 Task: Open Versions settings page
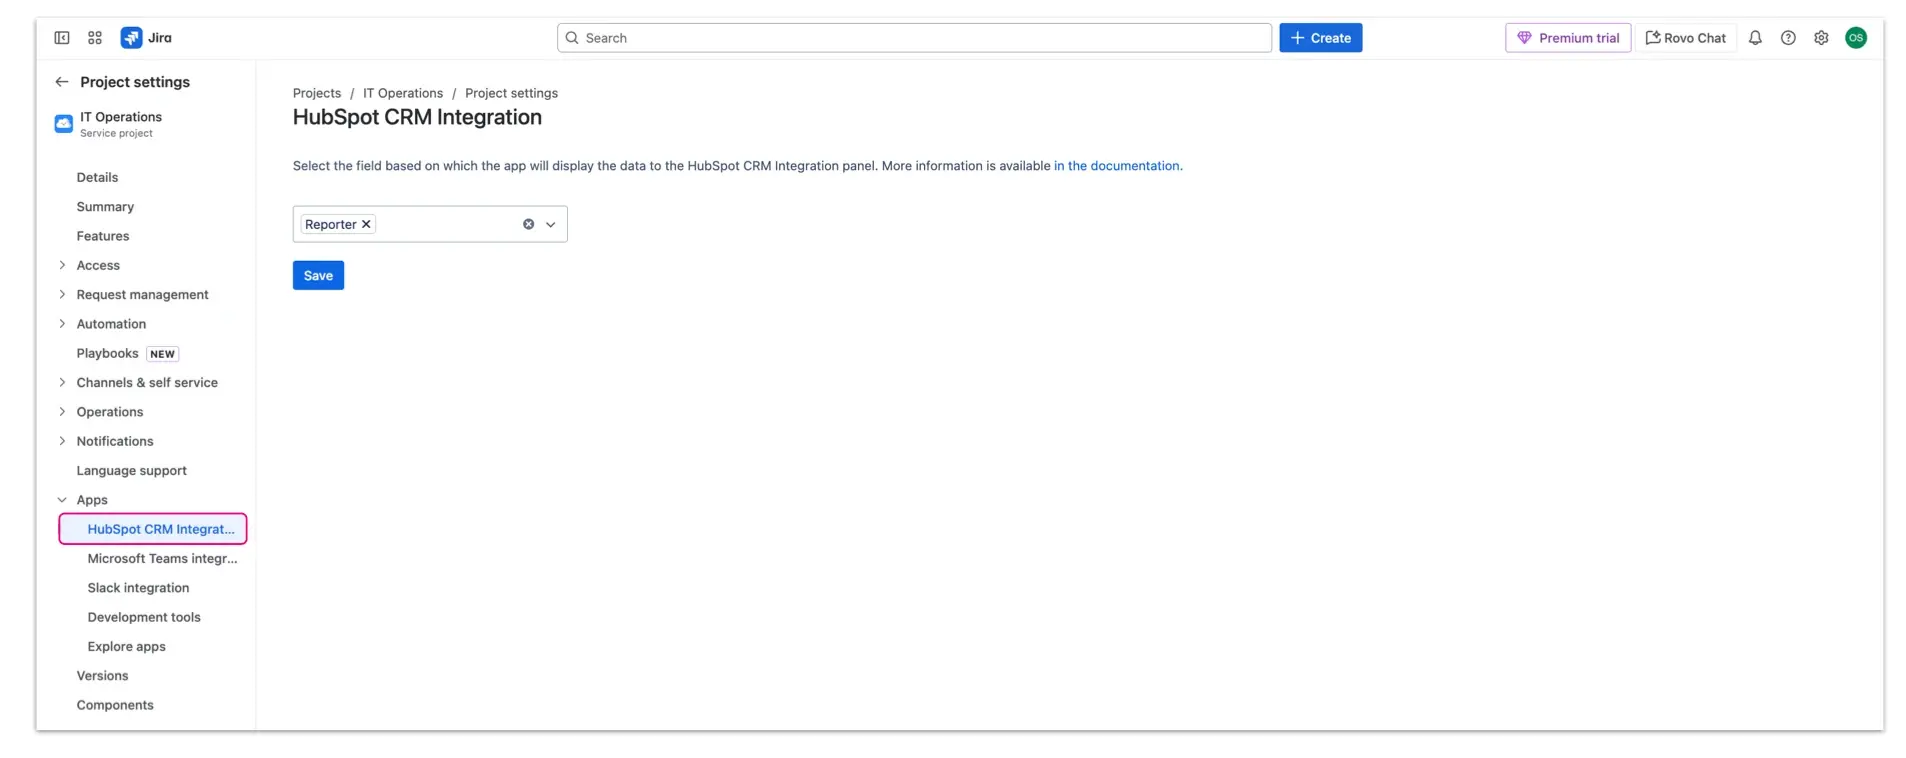(x=102, y=675)
